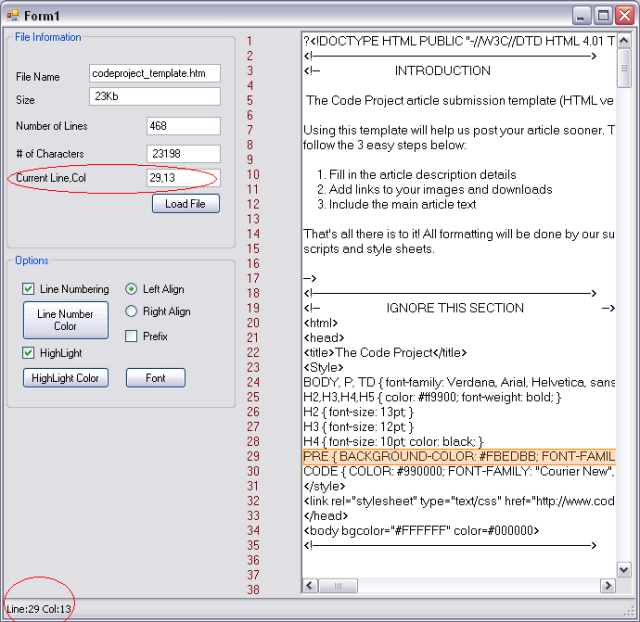The width and height of the screenshot is (640, 622).
Task: Click the horizontal scrollbar right arrow
Action: click(608, 586)
